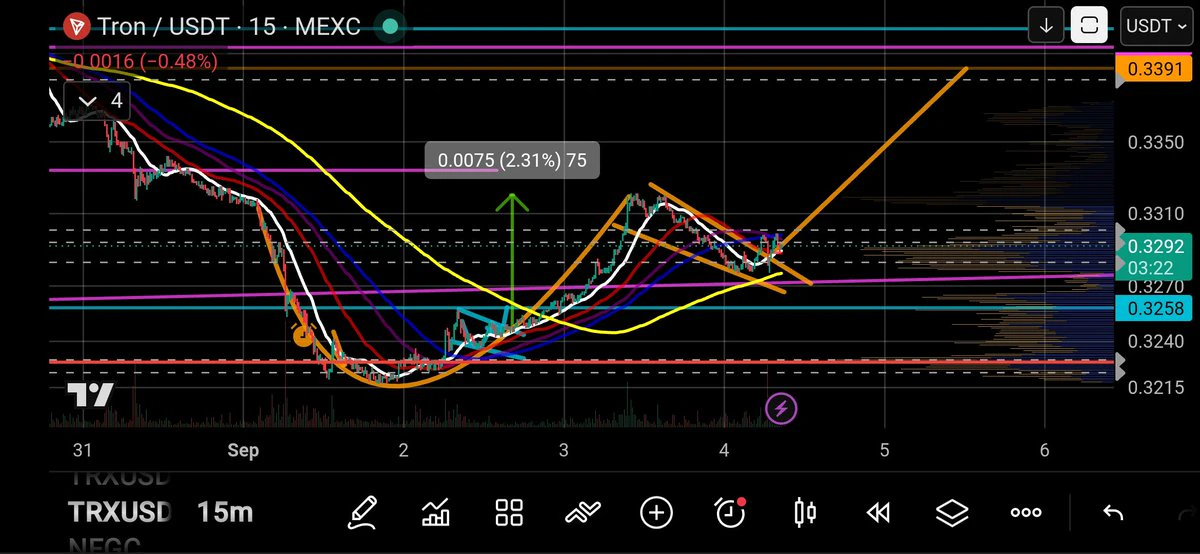
Task: Expand the collapsed indicators legend "4"
Action: pos(95,101)
